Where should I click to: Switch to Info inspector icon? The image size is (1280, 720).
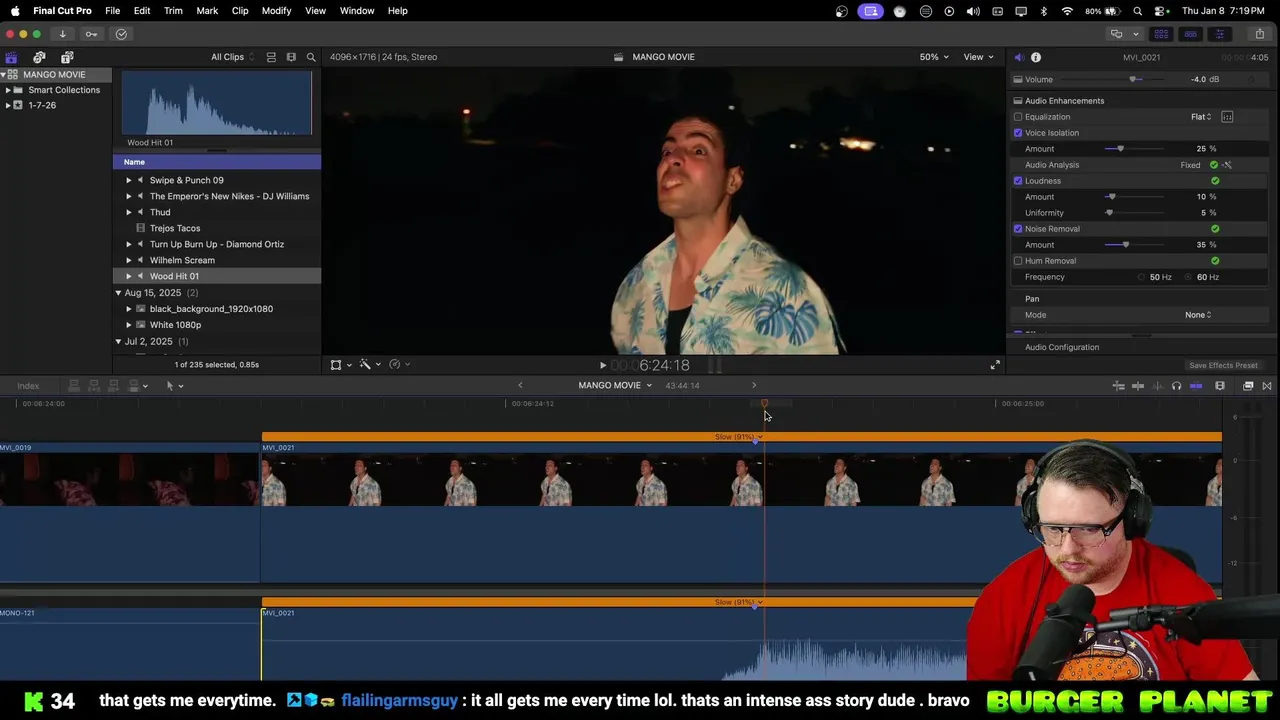[1036, 57]
